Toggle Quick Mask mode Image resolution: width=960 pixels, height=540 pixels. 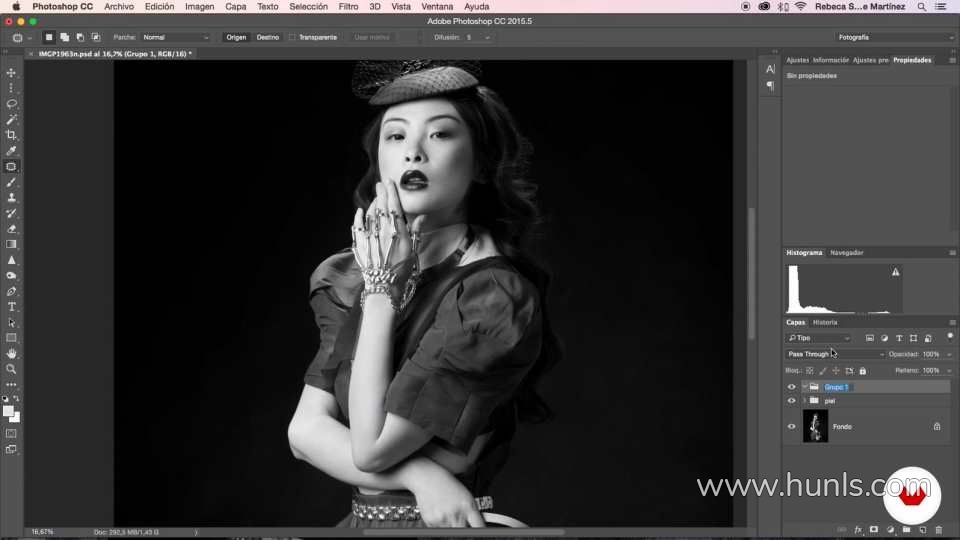coord(11,433)
